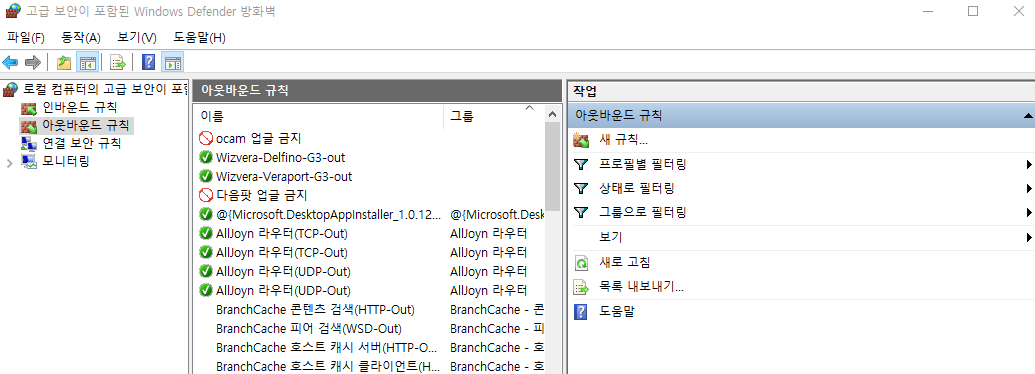Screen dimensions: 1035x374
Task: Expand the 모니터링 tree node chevron
Action: [x=9, y=162]
